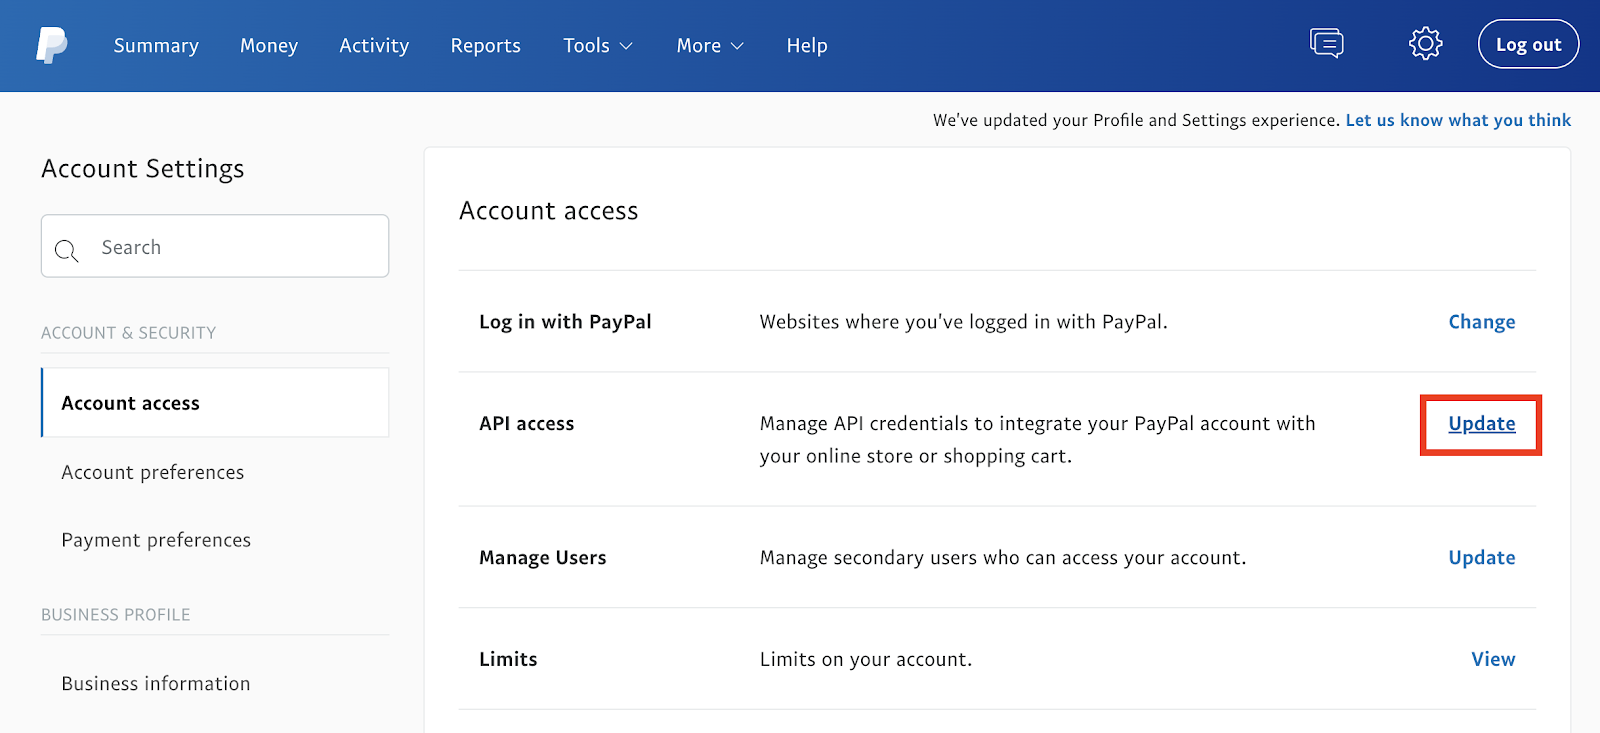Click the 'Account access' panel heading

(x=548, y=211)
